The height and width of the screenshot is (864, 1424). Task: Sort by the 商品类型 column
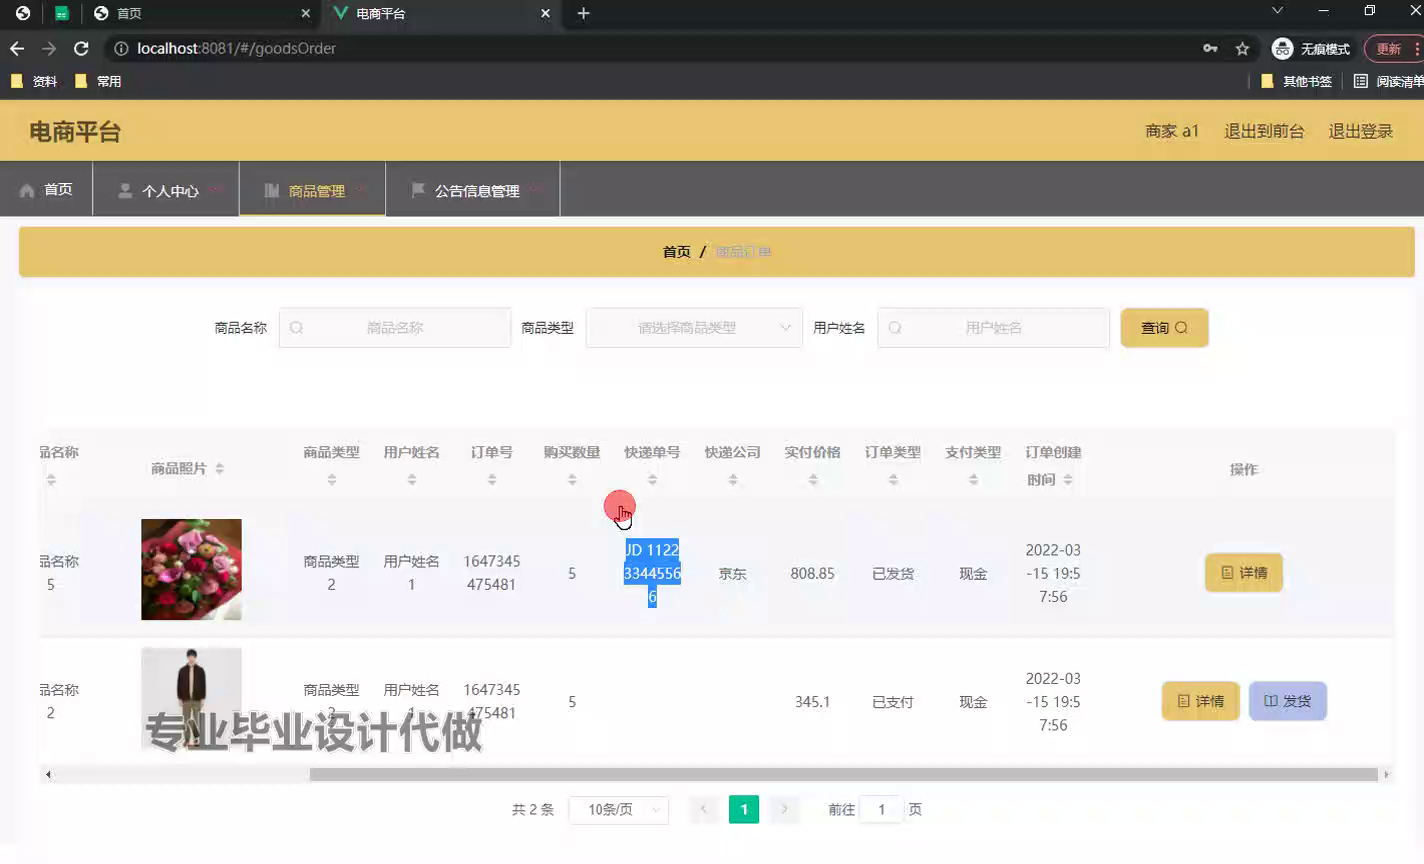tap(331, 480)
